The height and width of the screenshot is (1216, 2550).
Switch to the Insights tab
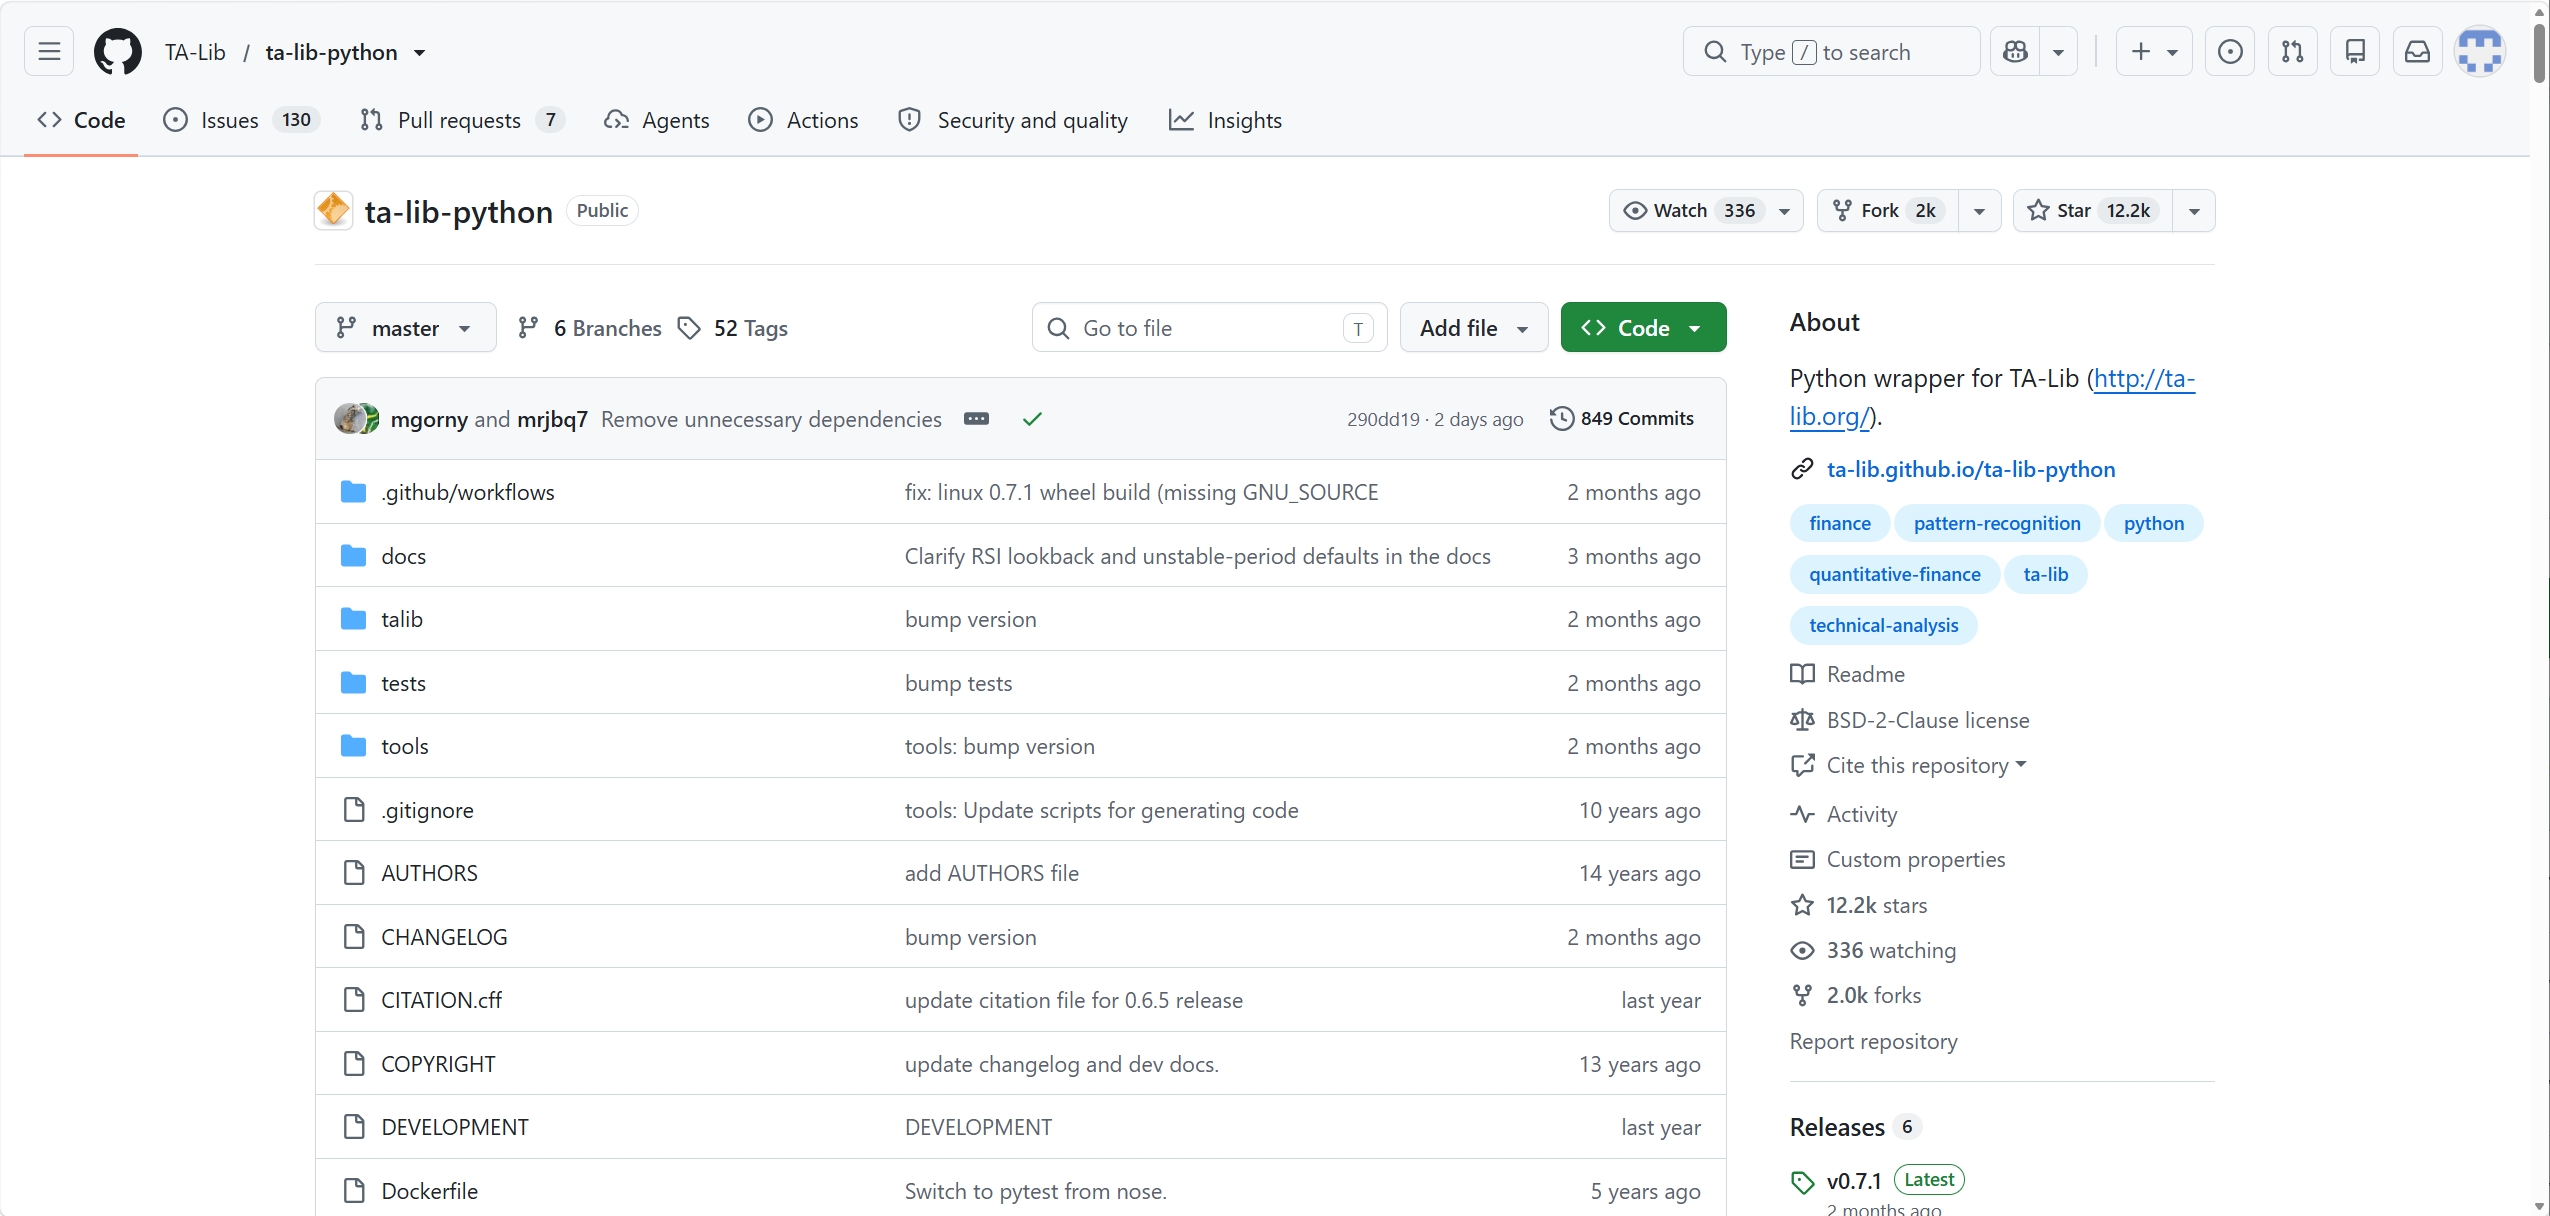pyautogui.click(x=1225, y=120)
